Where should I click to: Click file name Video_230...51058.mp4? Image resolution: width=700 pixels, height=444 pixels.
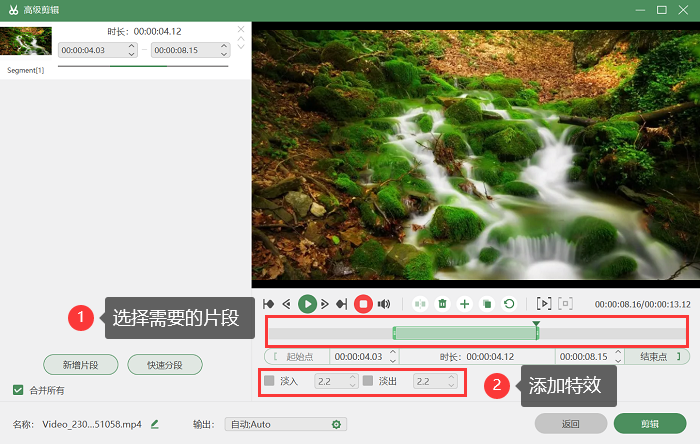click(x=92, y=424)
